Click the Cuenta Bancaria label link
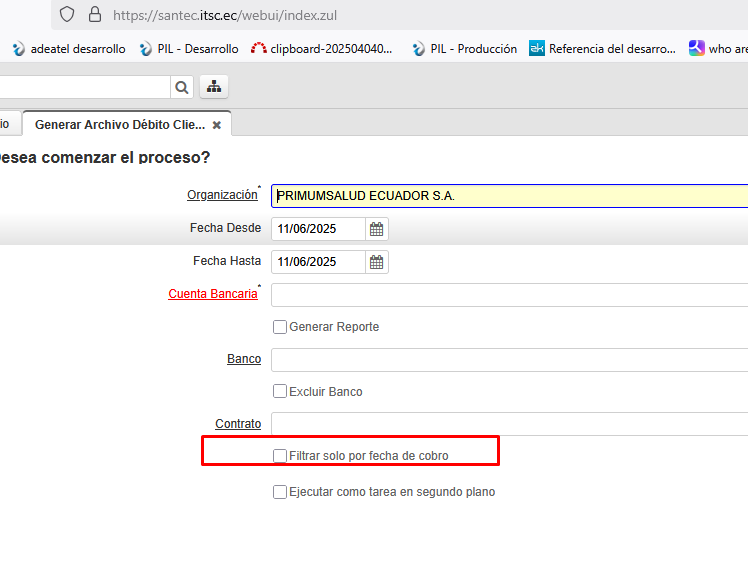The width and height of the screenshot is (748, 574). point(212,294)
